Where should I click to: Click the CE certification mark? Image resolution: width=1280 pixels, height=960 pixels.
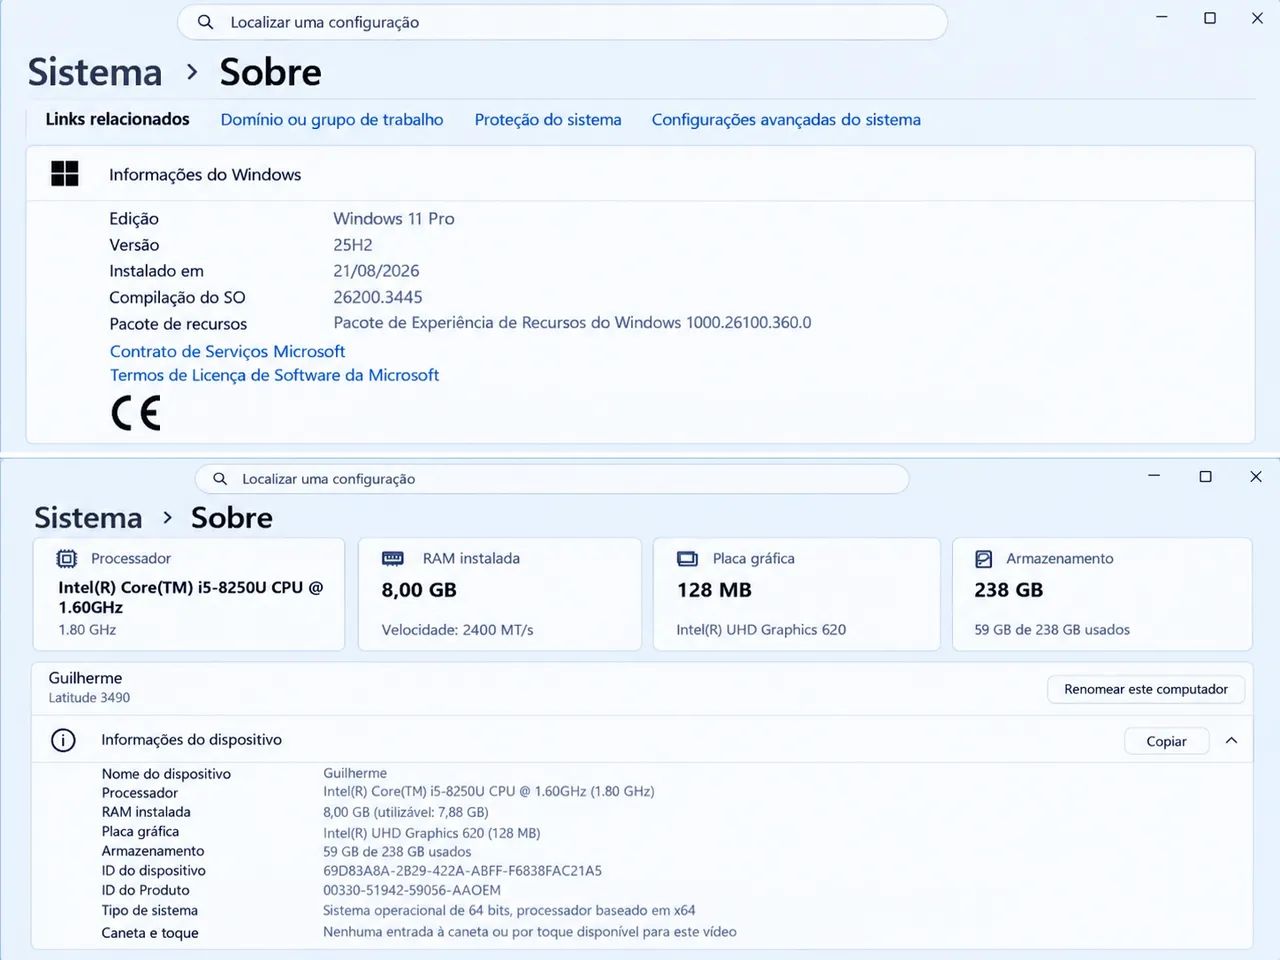point(135,413)
